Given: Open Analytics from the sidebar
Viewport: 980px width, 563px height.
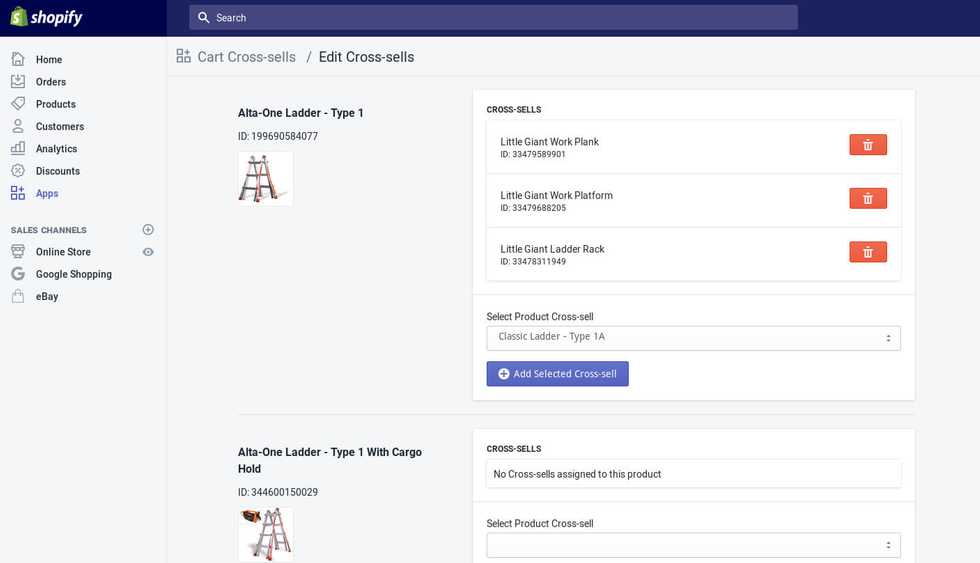Looking at the screenshot, I should pos(56,149).
